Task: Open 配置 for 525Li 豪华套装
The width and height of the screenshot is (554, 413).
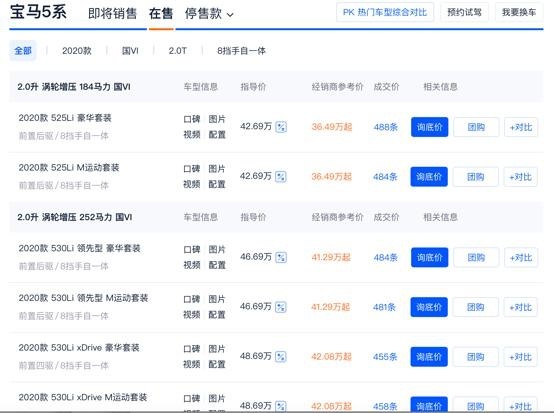Action: tap(217, 135)
